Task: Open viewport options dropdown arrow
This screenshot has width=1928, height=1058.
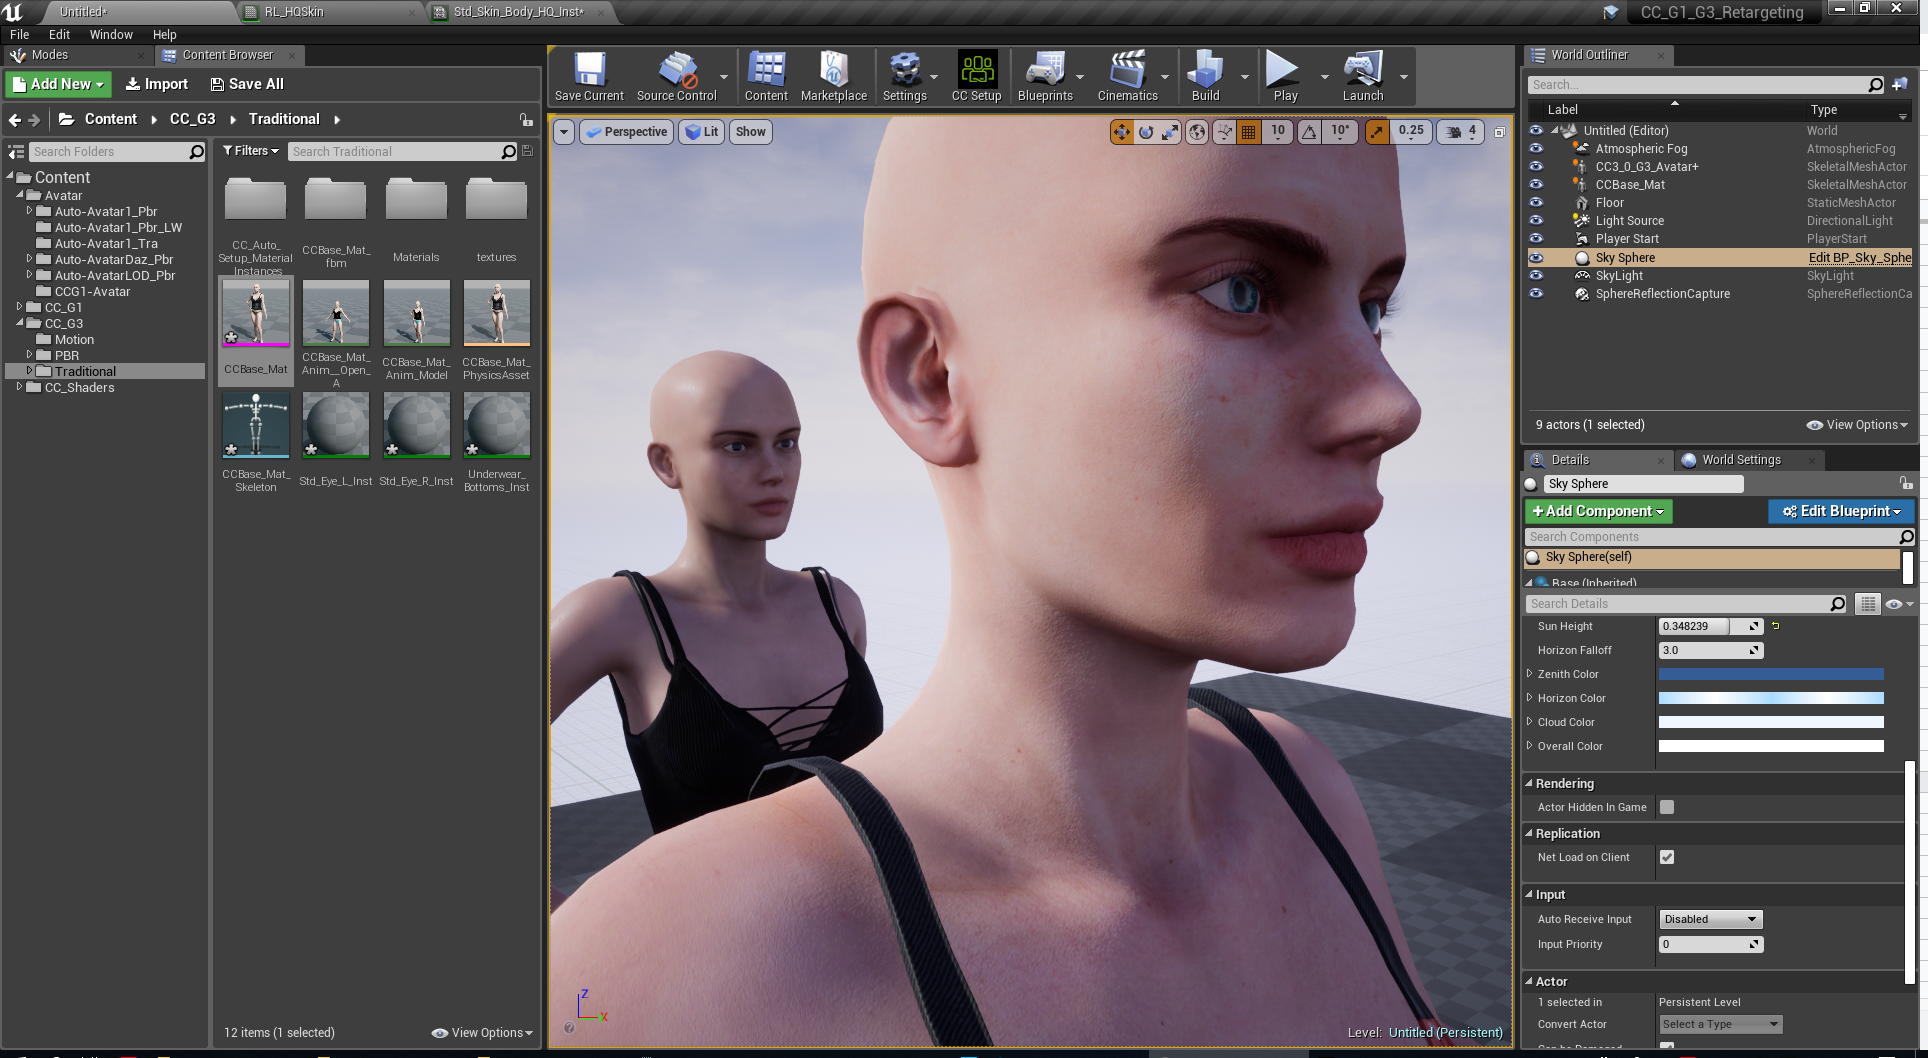Action: pos(564,132)
